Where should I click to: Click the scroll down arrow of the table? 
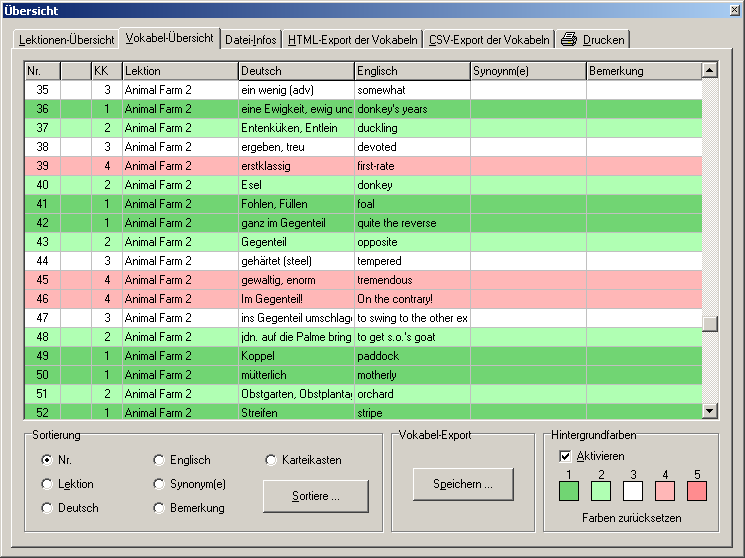(x=710, y=410)
